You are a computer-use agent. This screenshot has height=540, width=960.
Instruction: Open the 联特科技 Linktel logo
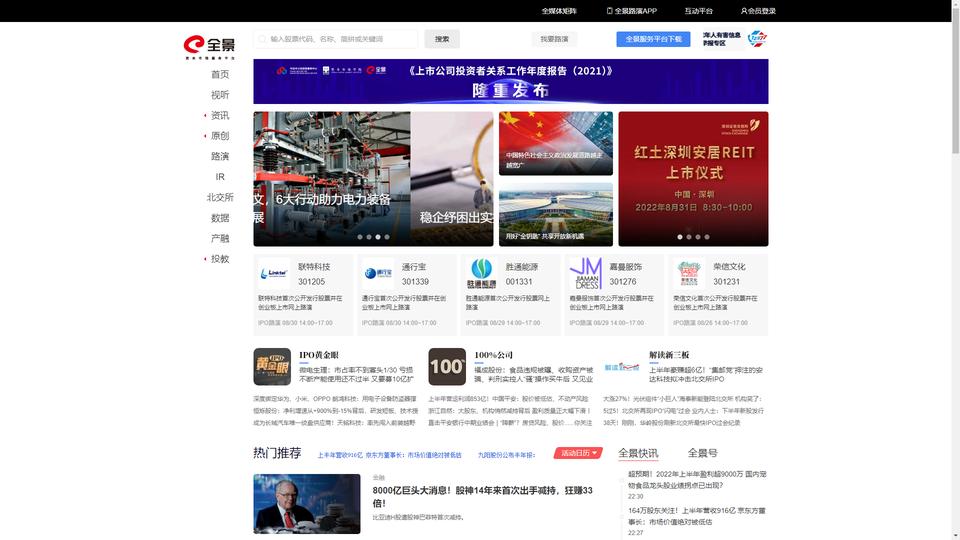[x=274, y=273]
